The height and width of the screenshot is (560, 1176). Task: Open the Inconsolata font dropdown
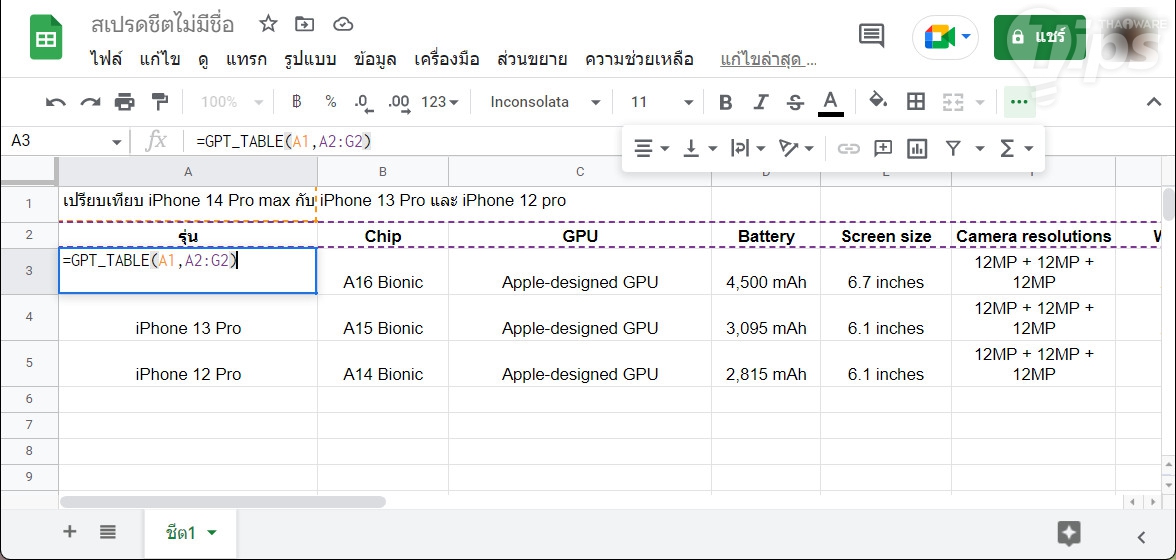coord(545,102)
